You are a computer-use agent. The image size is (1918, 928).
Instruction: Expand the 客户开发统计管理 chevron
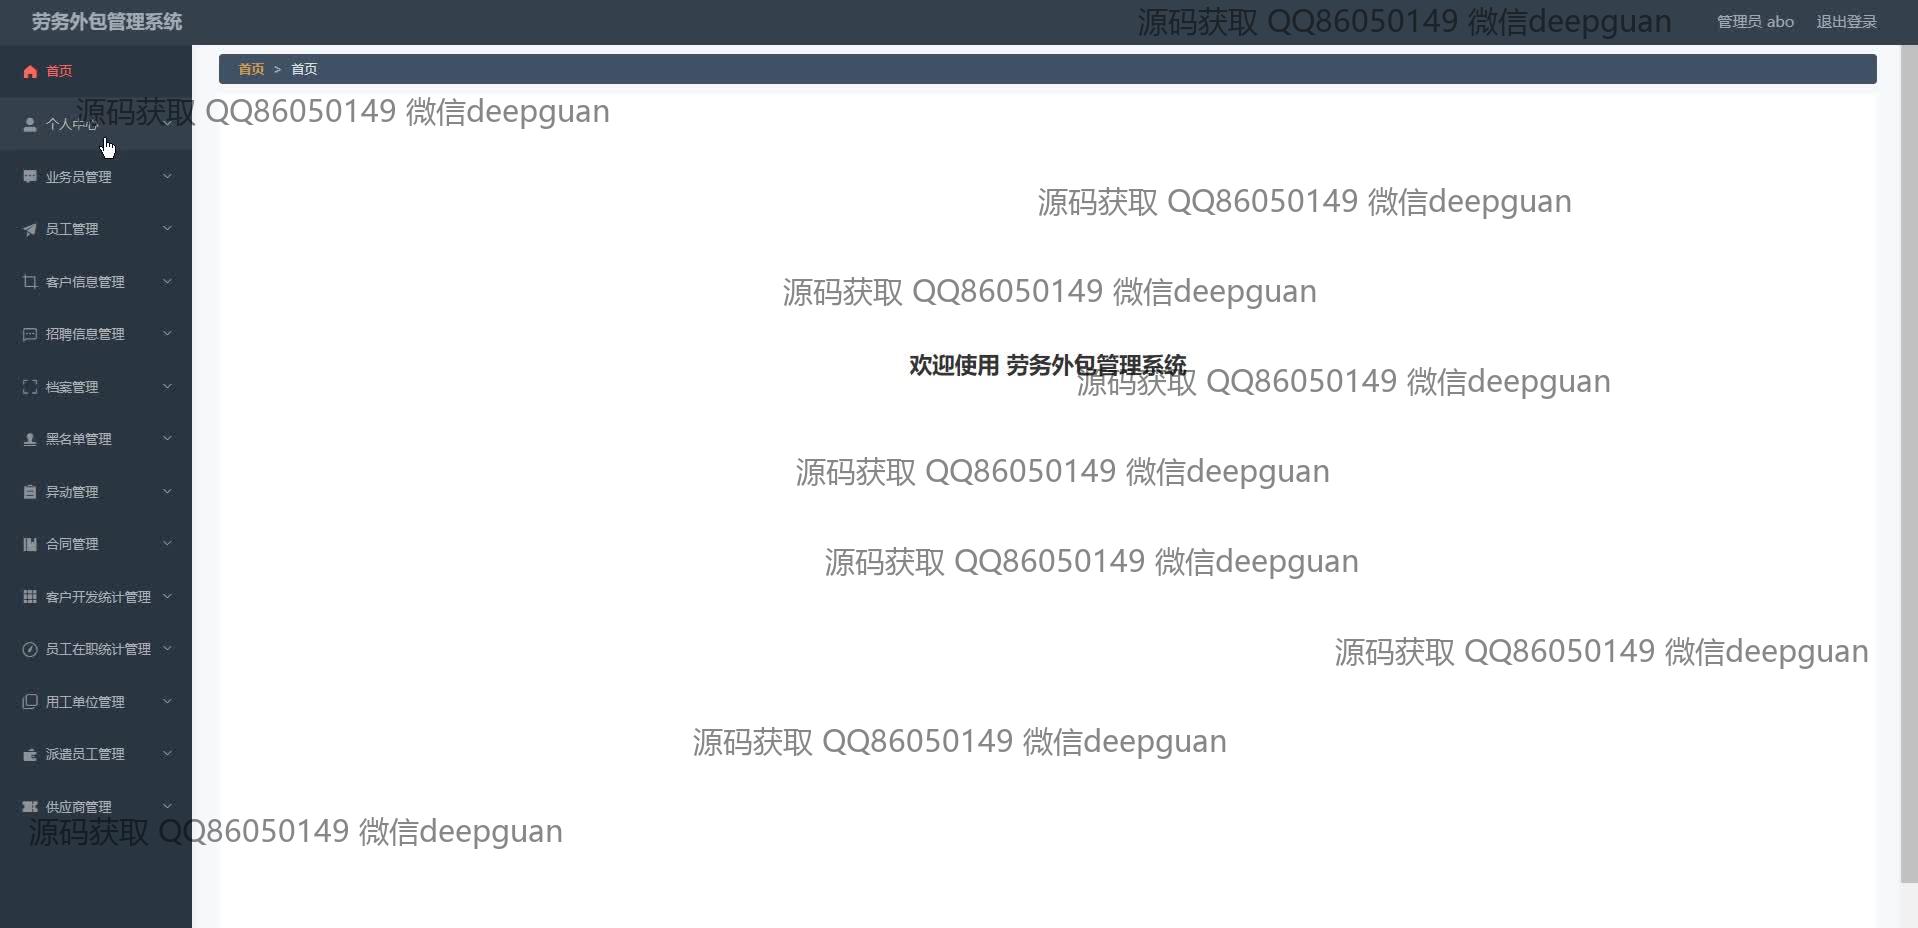coord(167,596)
